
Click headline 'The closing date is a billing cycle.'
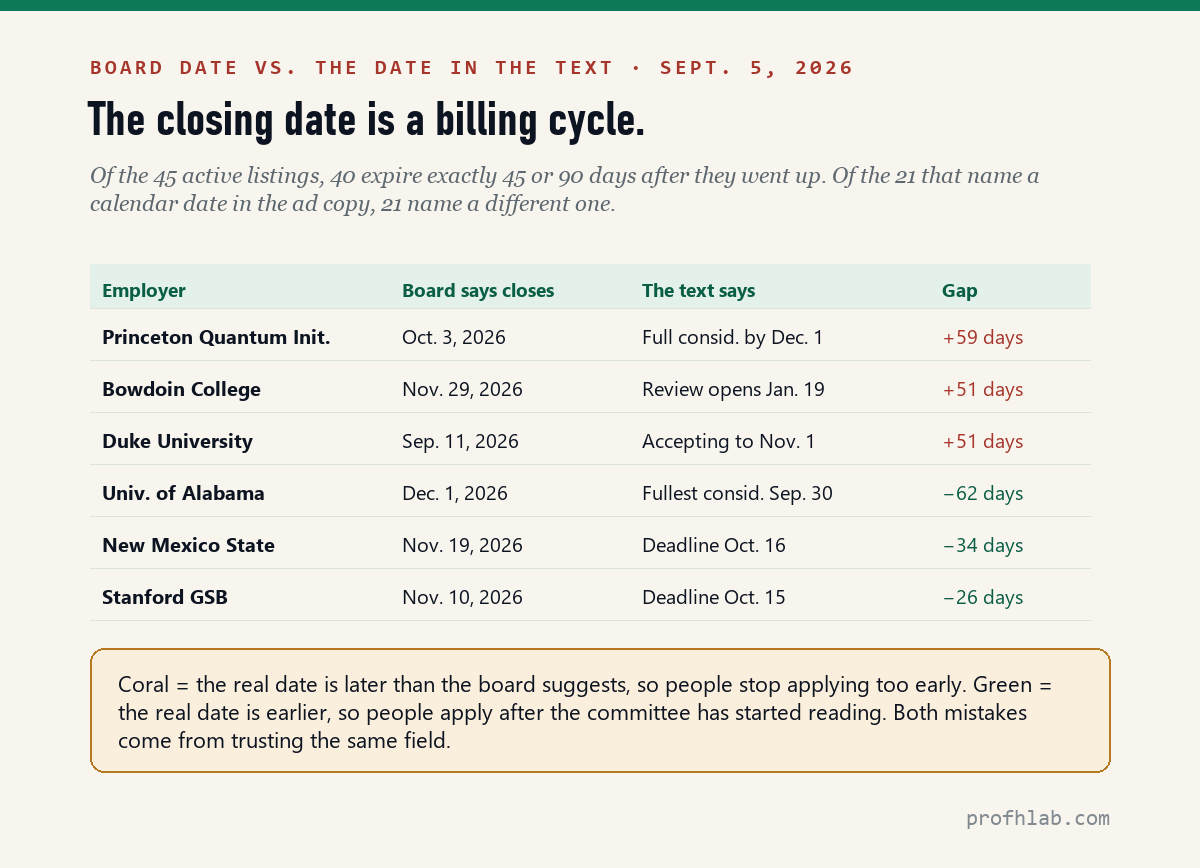point(366,120)
